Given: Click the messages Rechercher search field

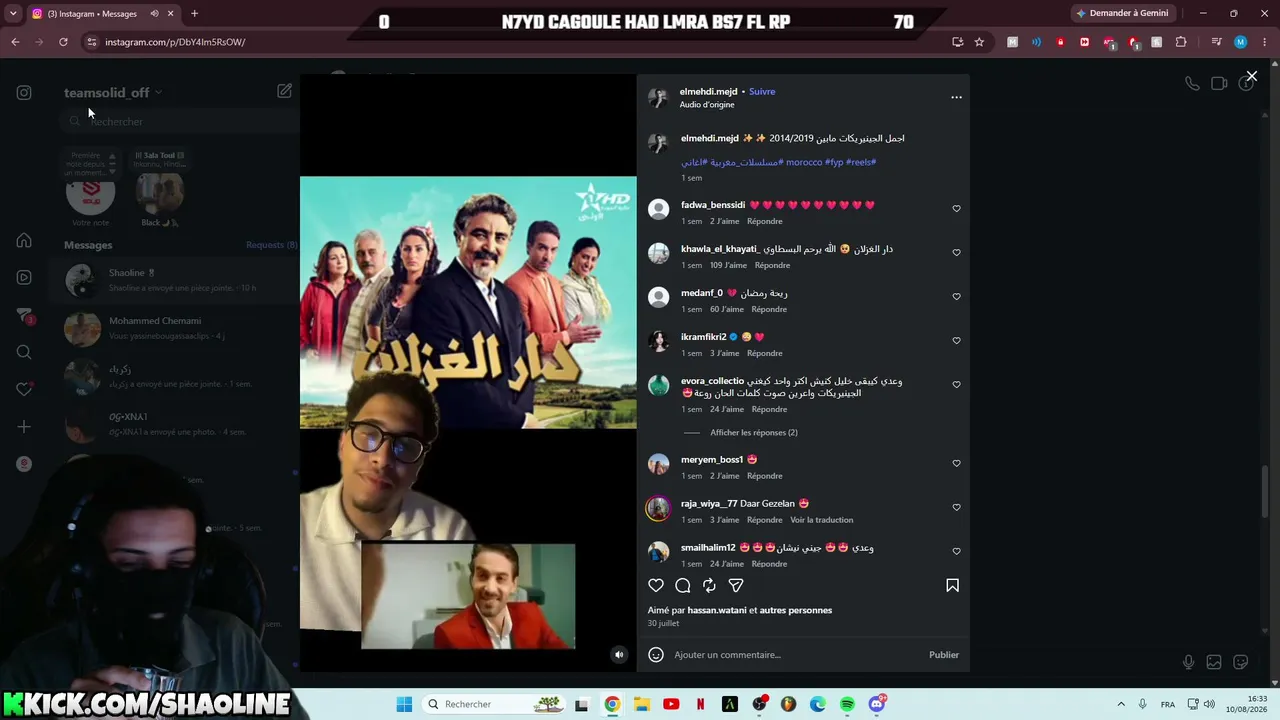Looking at the screenshot, I should pyautogui.click(x=180, y=121).
